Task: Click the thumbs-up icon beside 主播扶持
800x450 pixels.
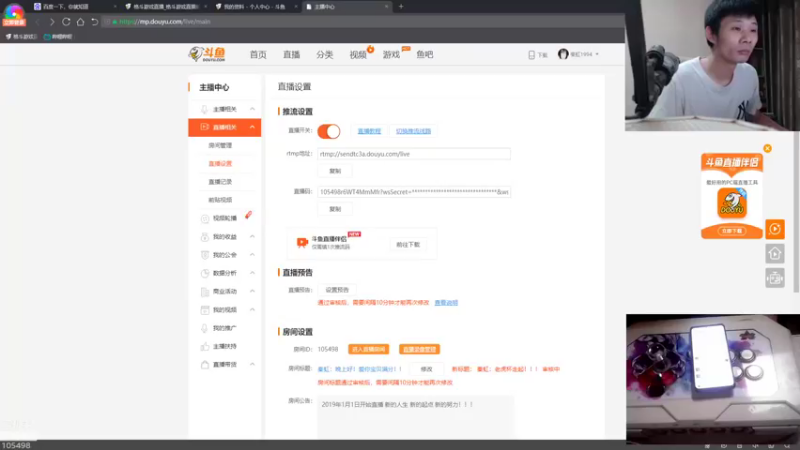Action: (205, 346)
